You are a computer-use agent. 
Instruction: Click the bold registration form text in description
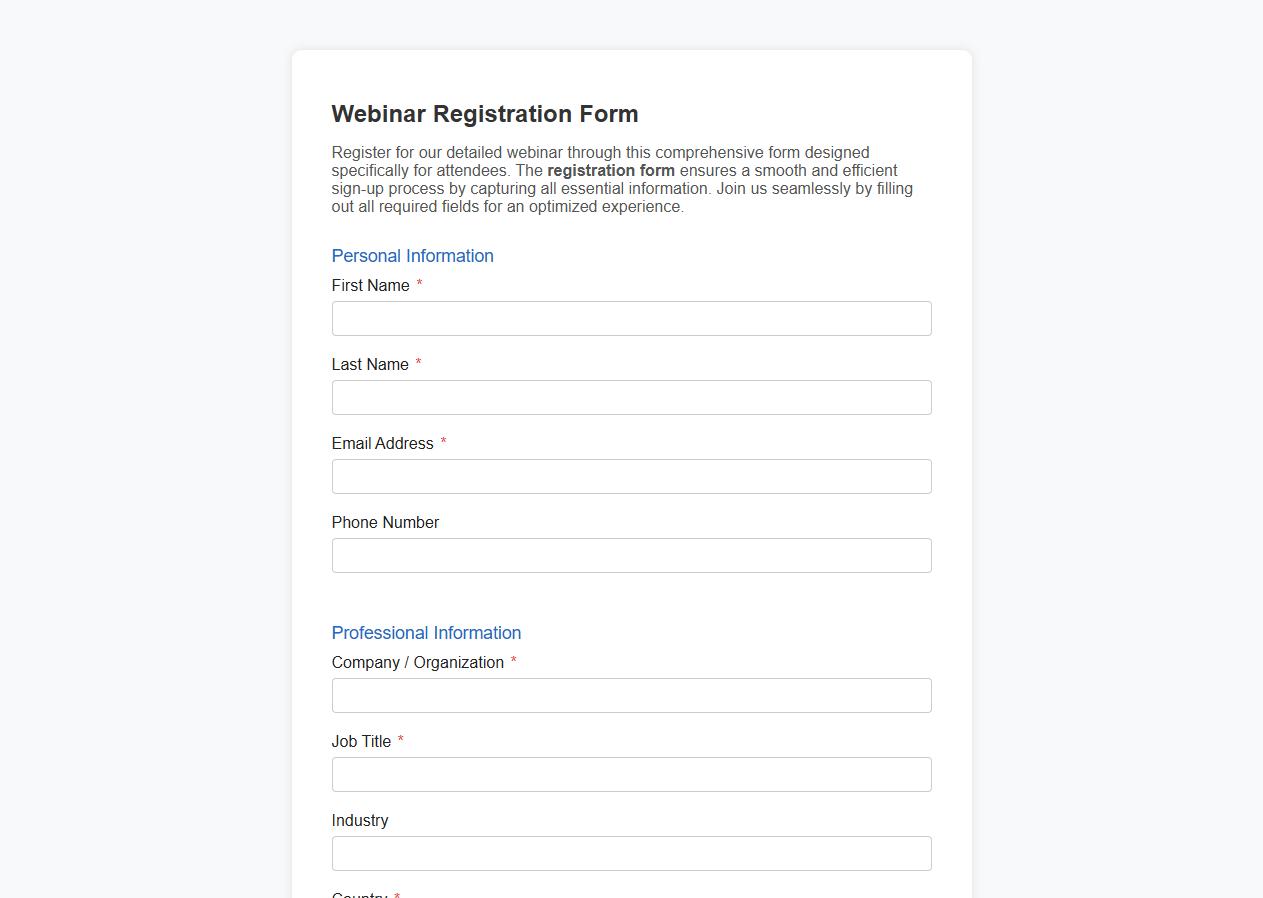pyautogui.click(x=611, y=170)
